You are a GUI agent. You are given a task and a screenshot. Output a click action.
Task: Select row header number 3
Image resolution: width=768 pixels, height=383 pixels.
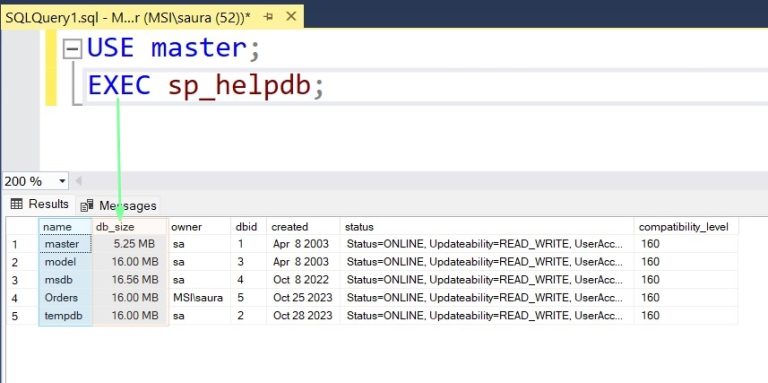(23, 280)
